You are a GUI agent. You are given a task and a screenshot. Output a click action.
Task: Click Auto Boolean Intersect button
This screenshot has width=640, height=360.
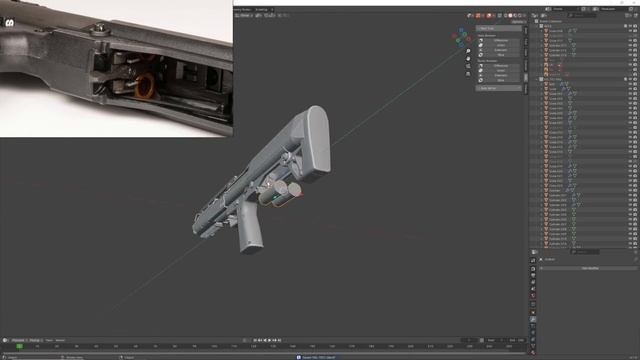coord(501,50)
